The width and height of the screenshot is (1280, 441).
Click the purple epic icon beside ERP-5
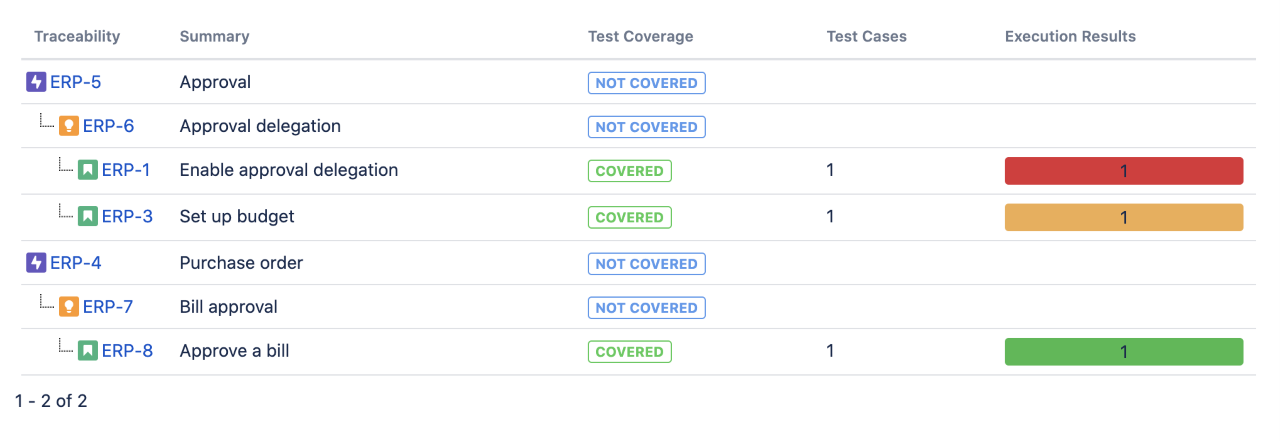(36, 82)
